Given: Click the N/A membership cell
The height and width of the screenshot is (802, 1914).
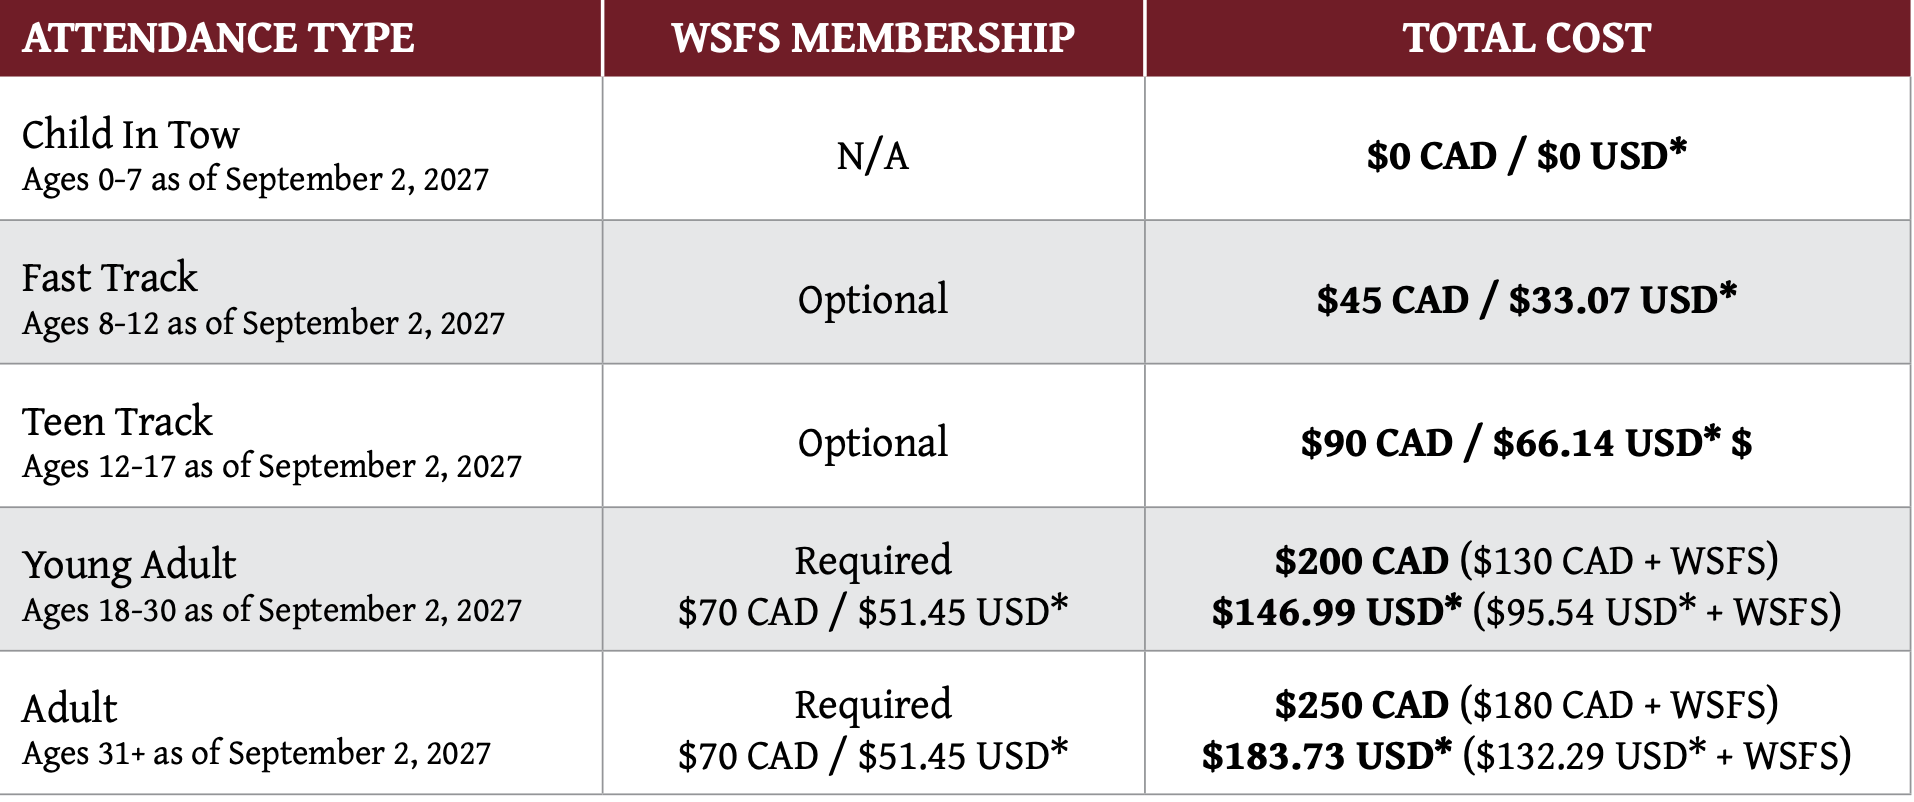Looking at the screenshot, I should [x=873, y=157].
